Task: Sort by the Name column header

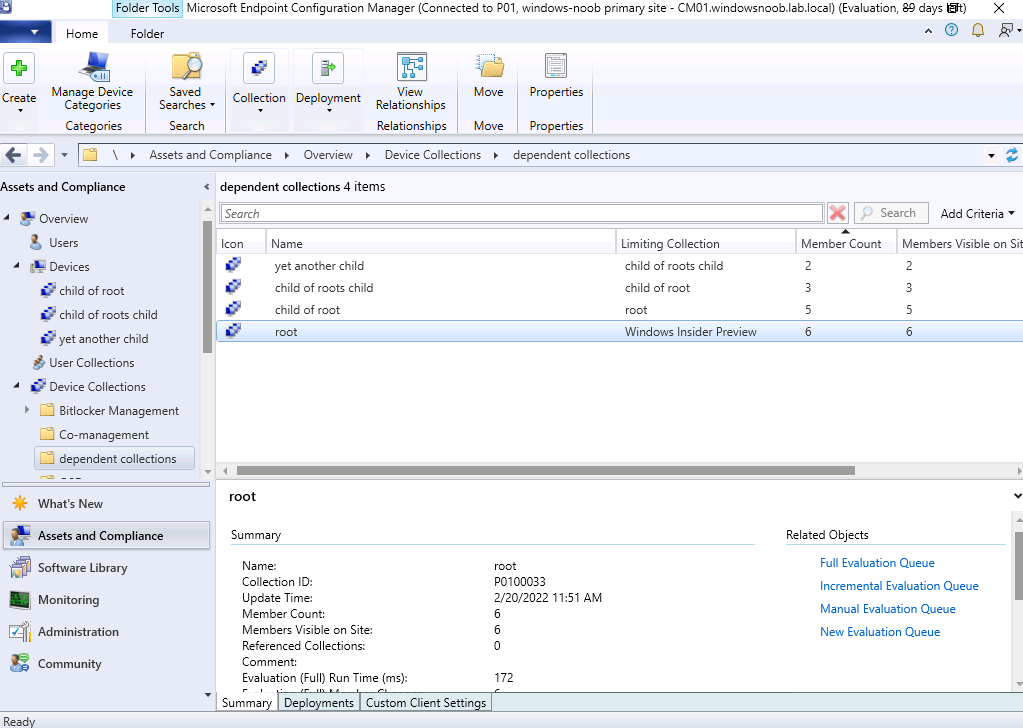Action: coord(440,243)
